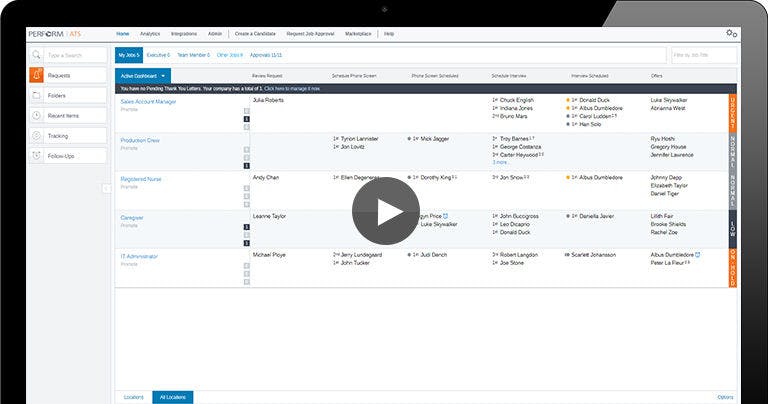Open the Caregiver job
The image size is (768, 404).
132,218
